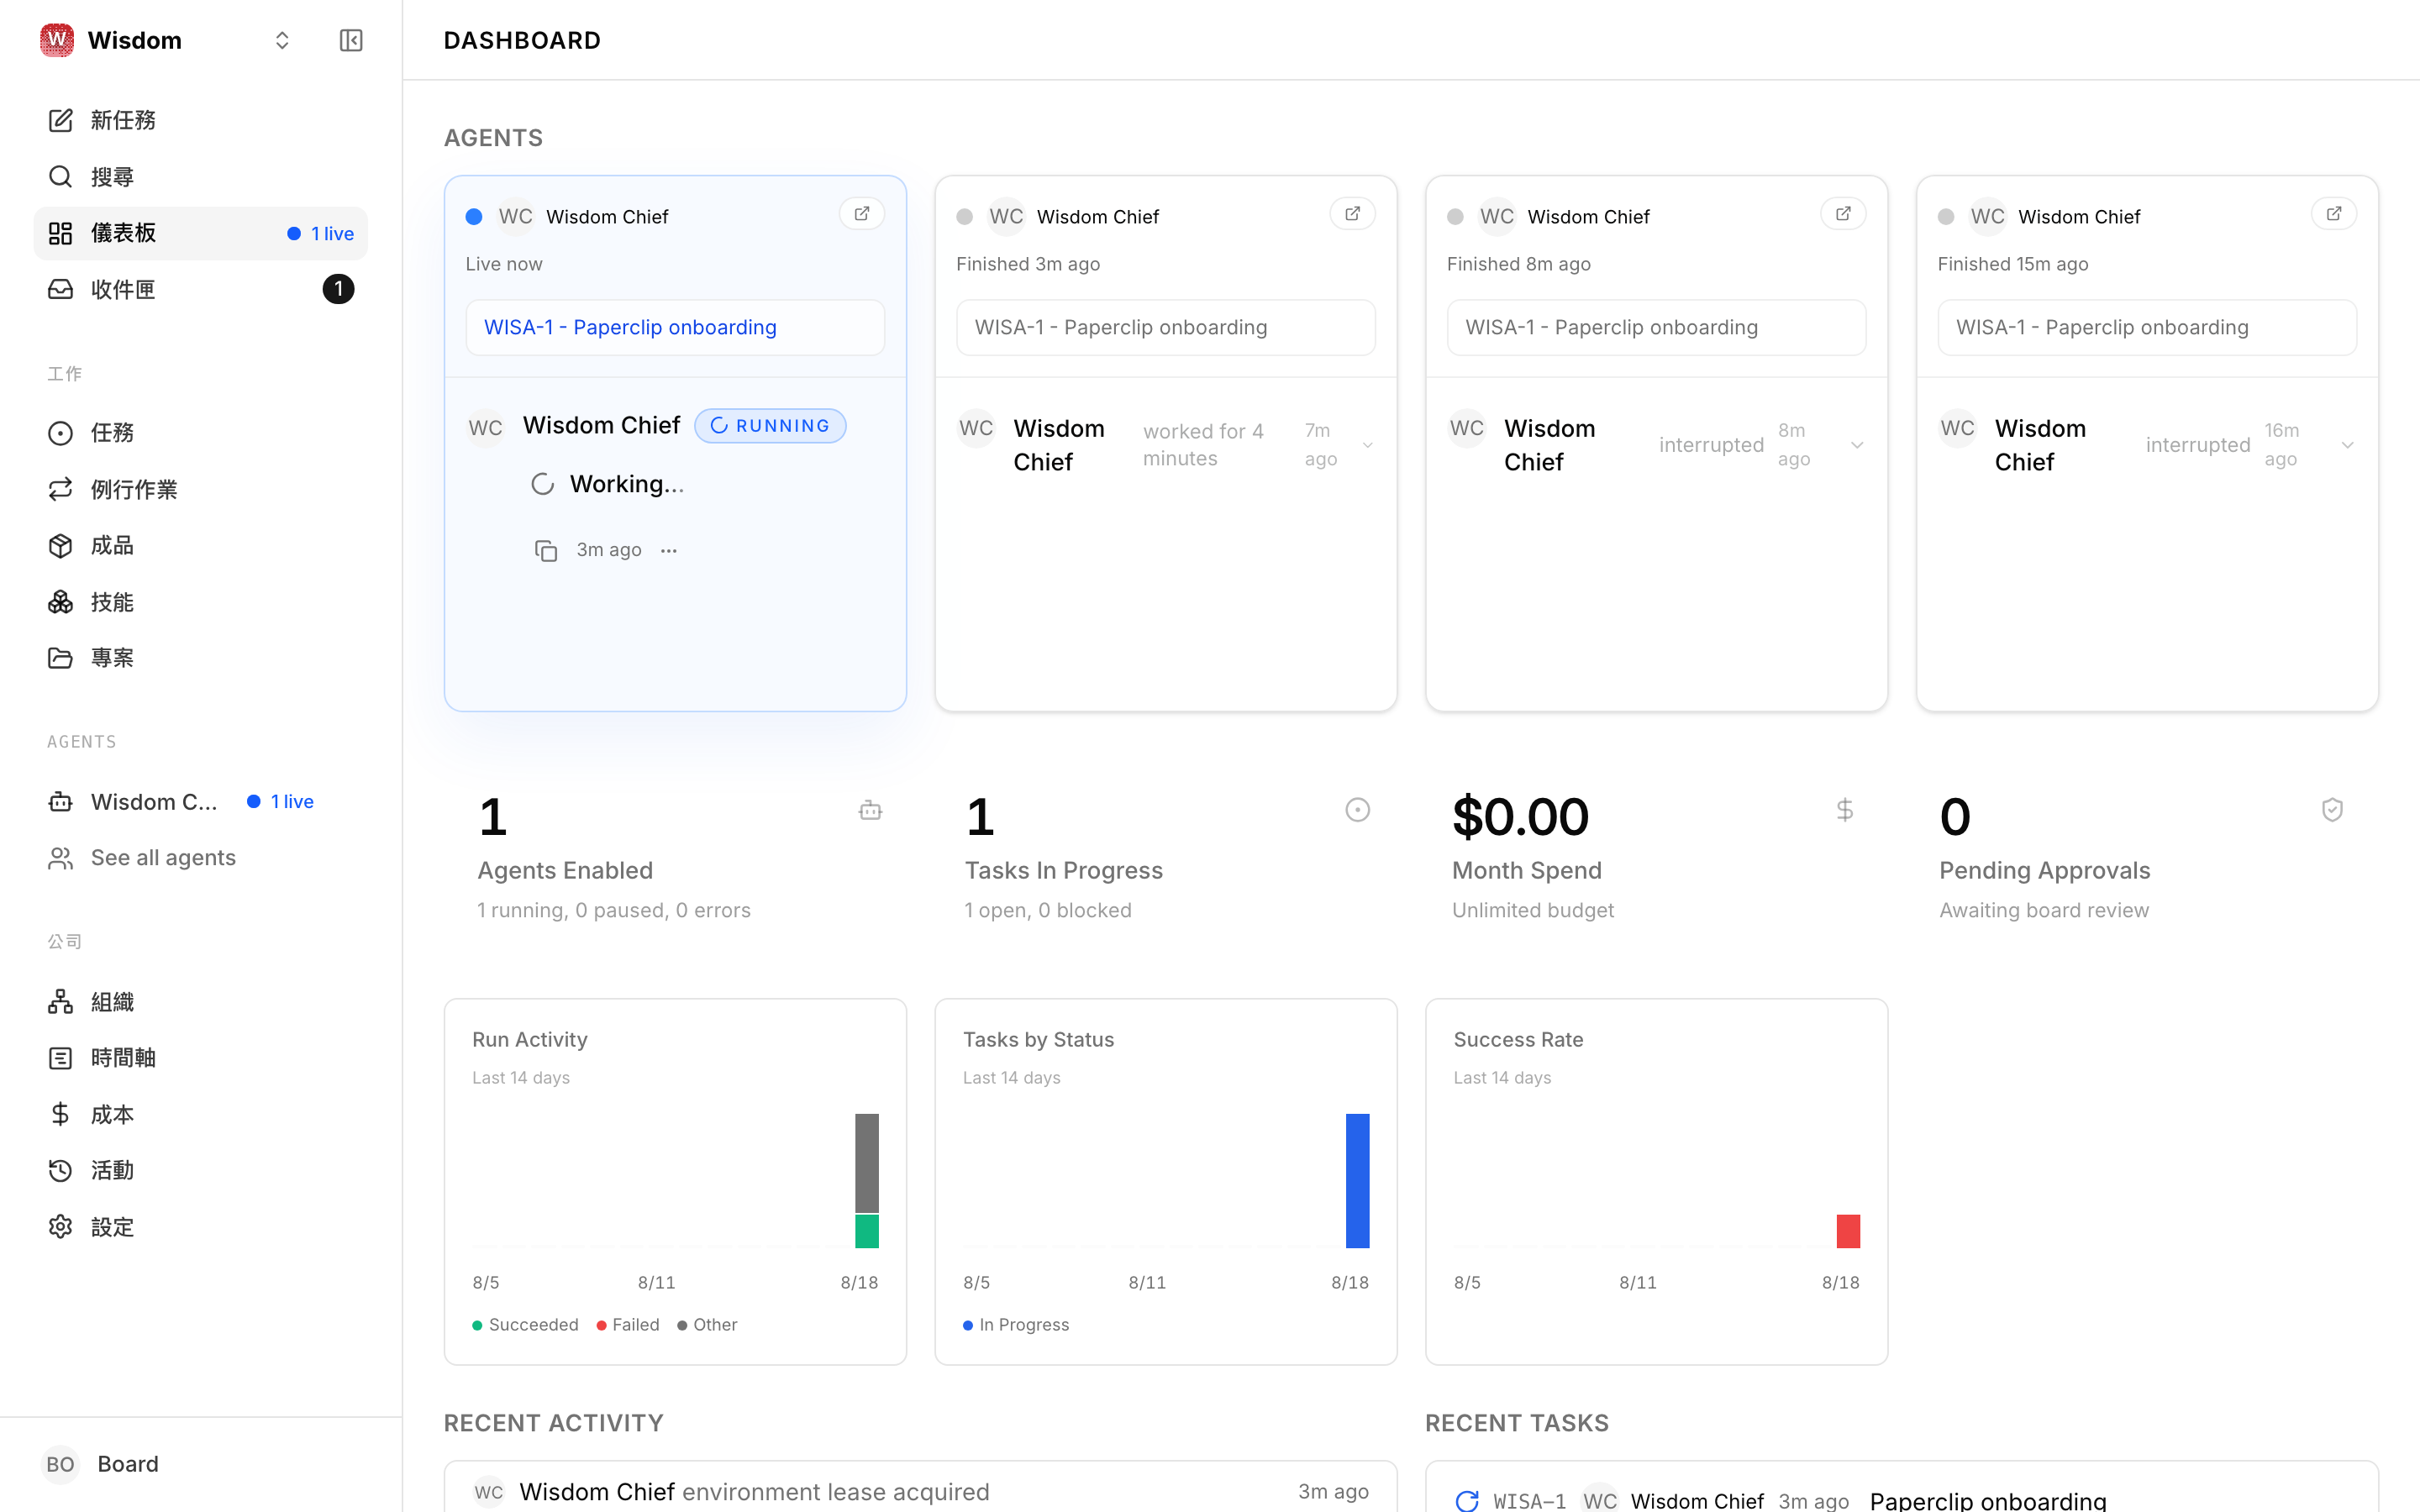The image size is (2420, 1512).
Task: Click the 設定 gear icon
Action: [61, 1227]
